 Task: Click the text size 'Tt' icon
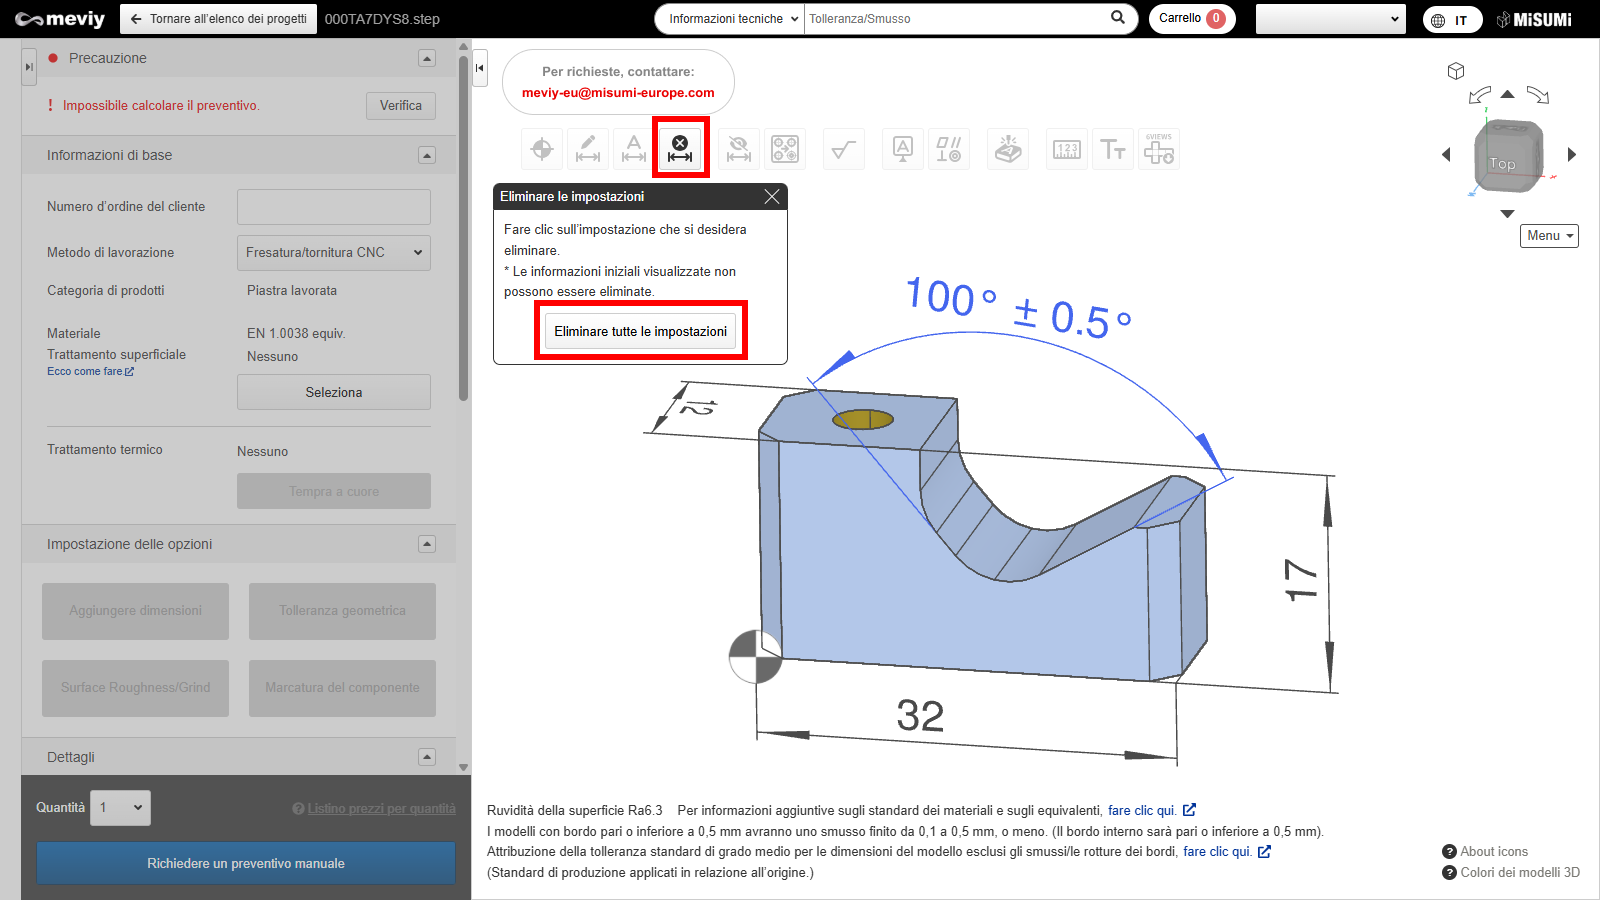pos(1113,149)
